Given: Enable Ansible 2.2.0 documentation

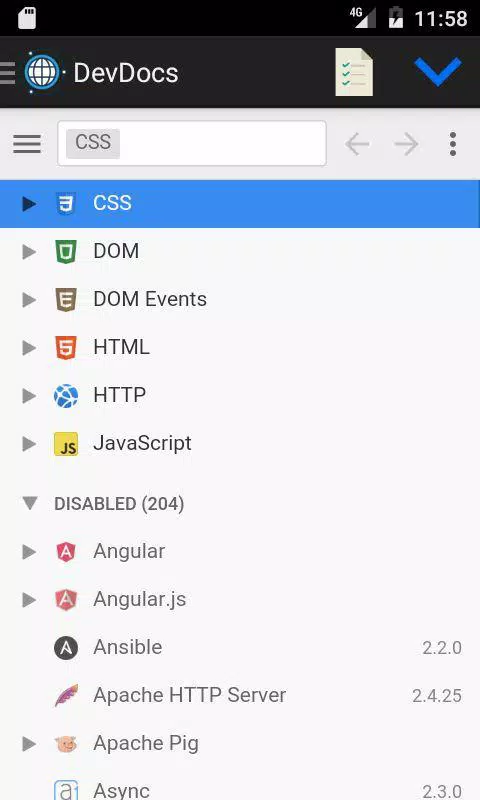Looking at the screenshot, I should tap(240, 648).
